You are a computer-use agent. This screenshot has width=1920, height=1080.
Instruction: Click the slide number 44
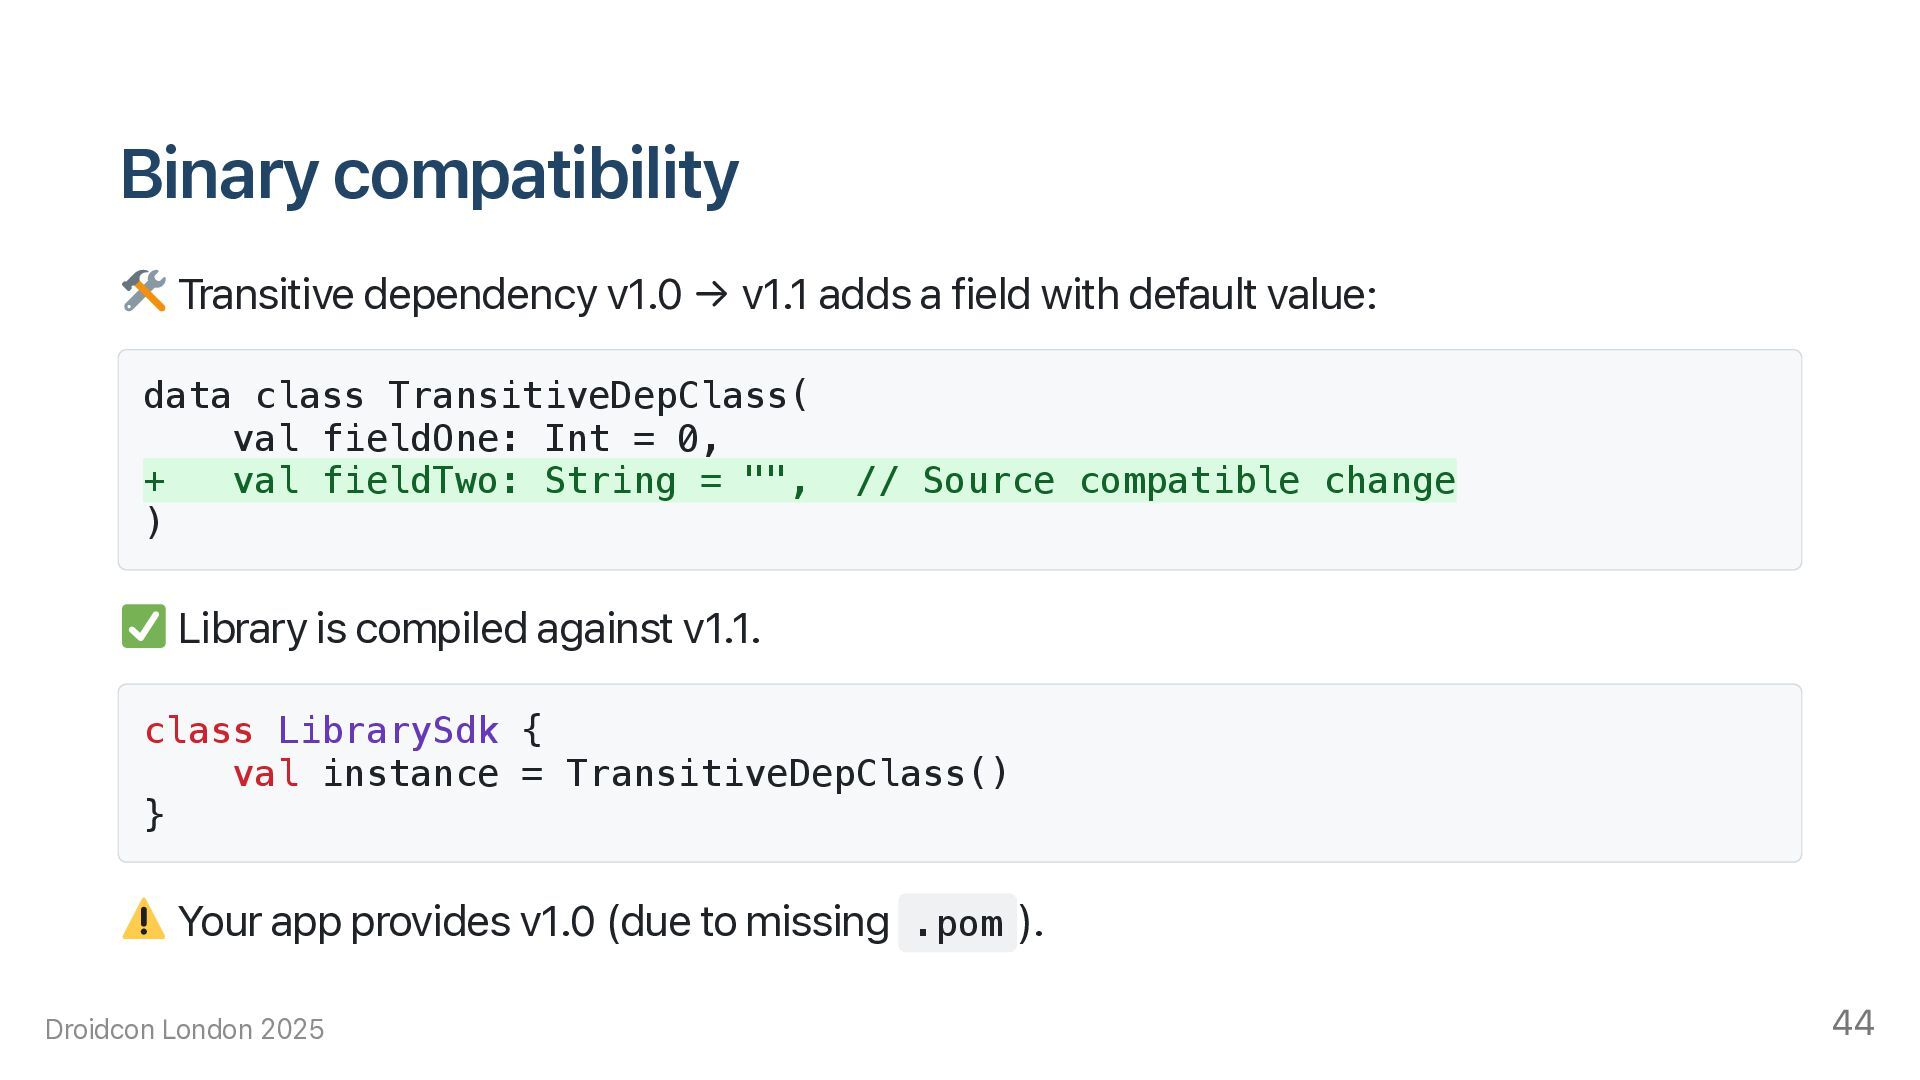(1852, 1023)
